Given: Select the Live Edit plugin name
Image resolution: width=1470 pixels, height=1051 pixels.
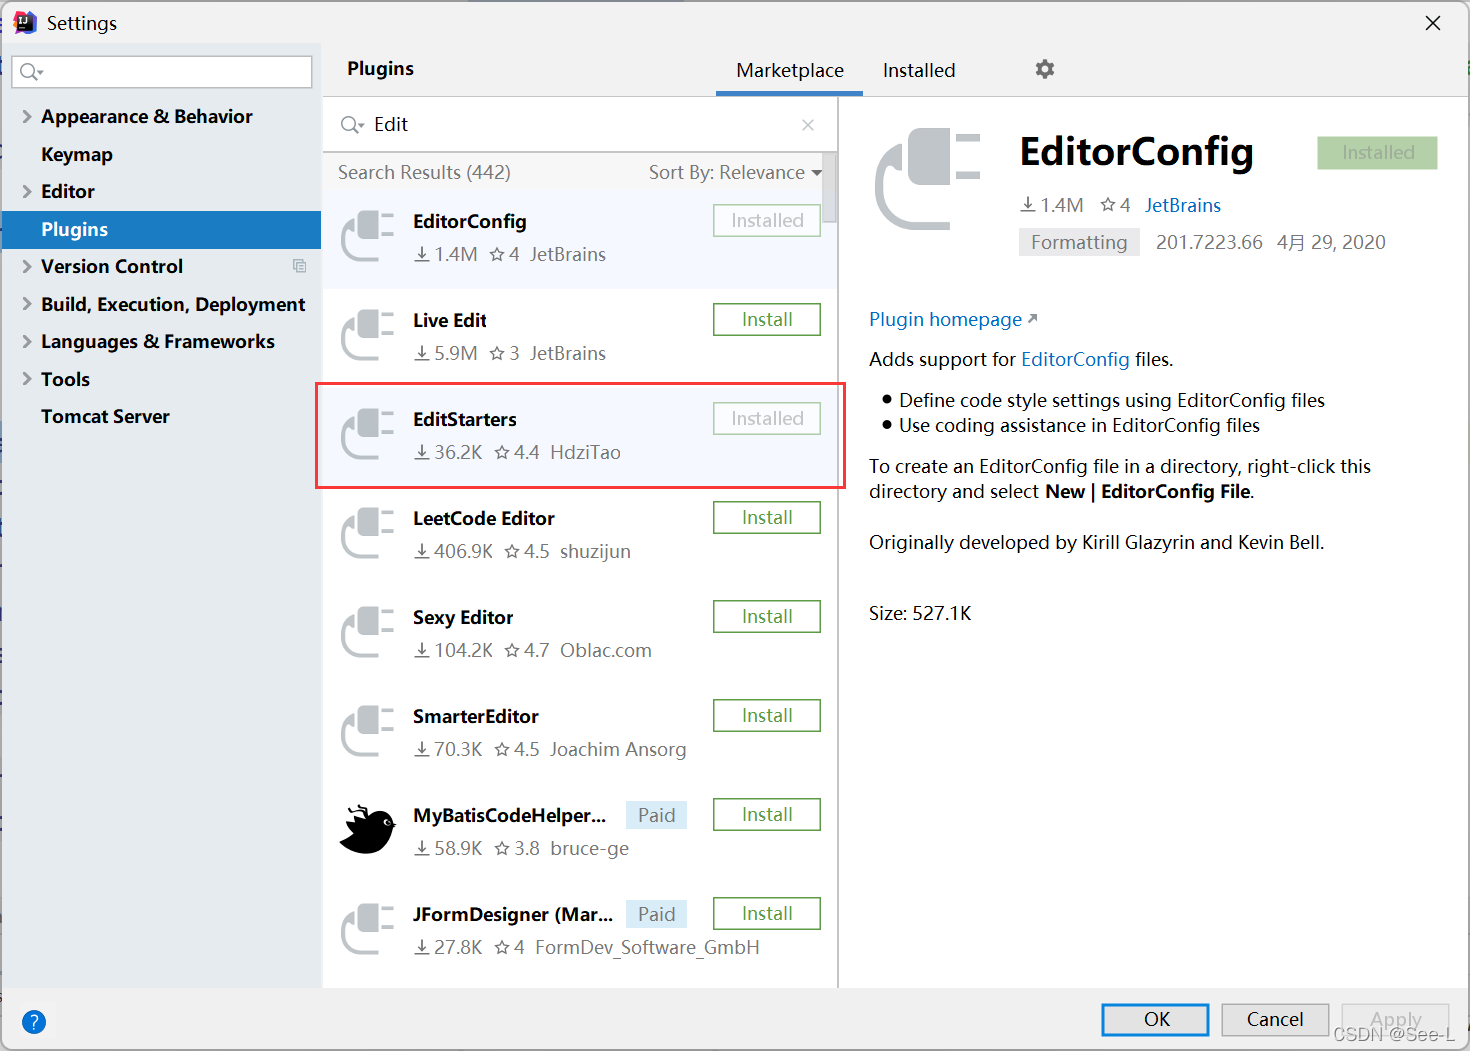Looking at the screenshot, I should (x=450, y=320).
